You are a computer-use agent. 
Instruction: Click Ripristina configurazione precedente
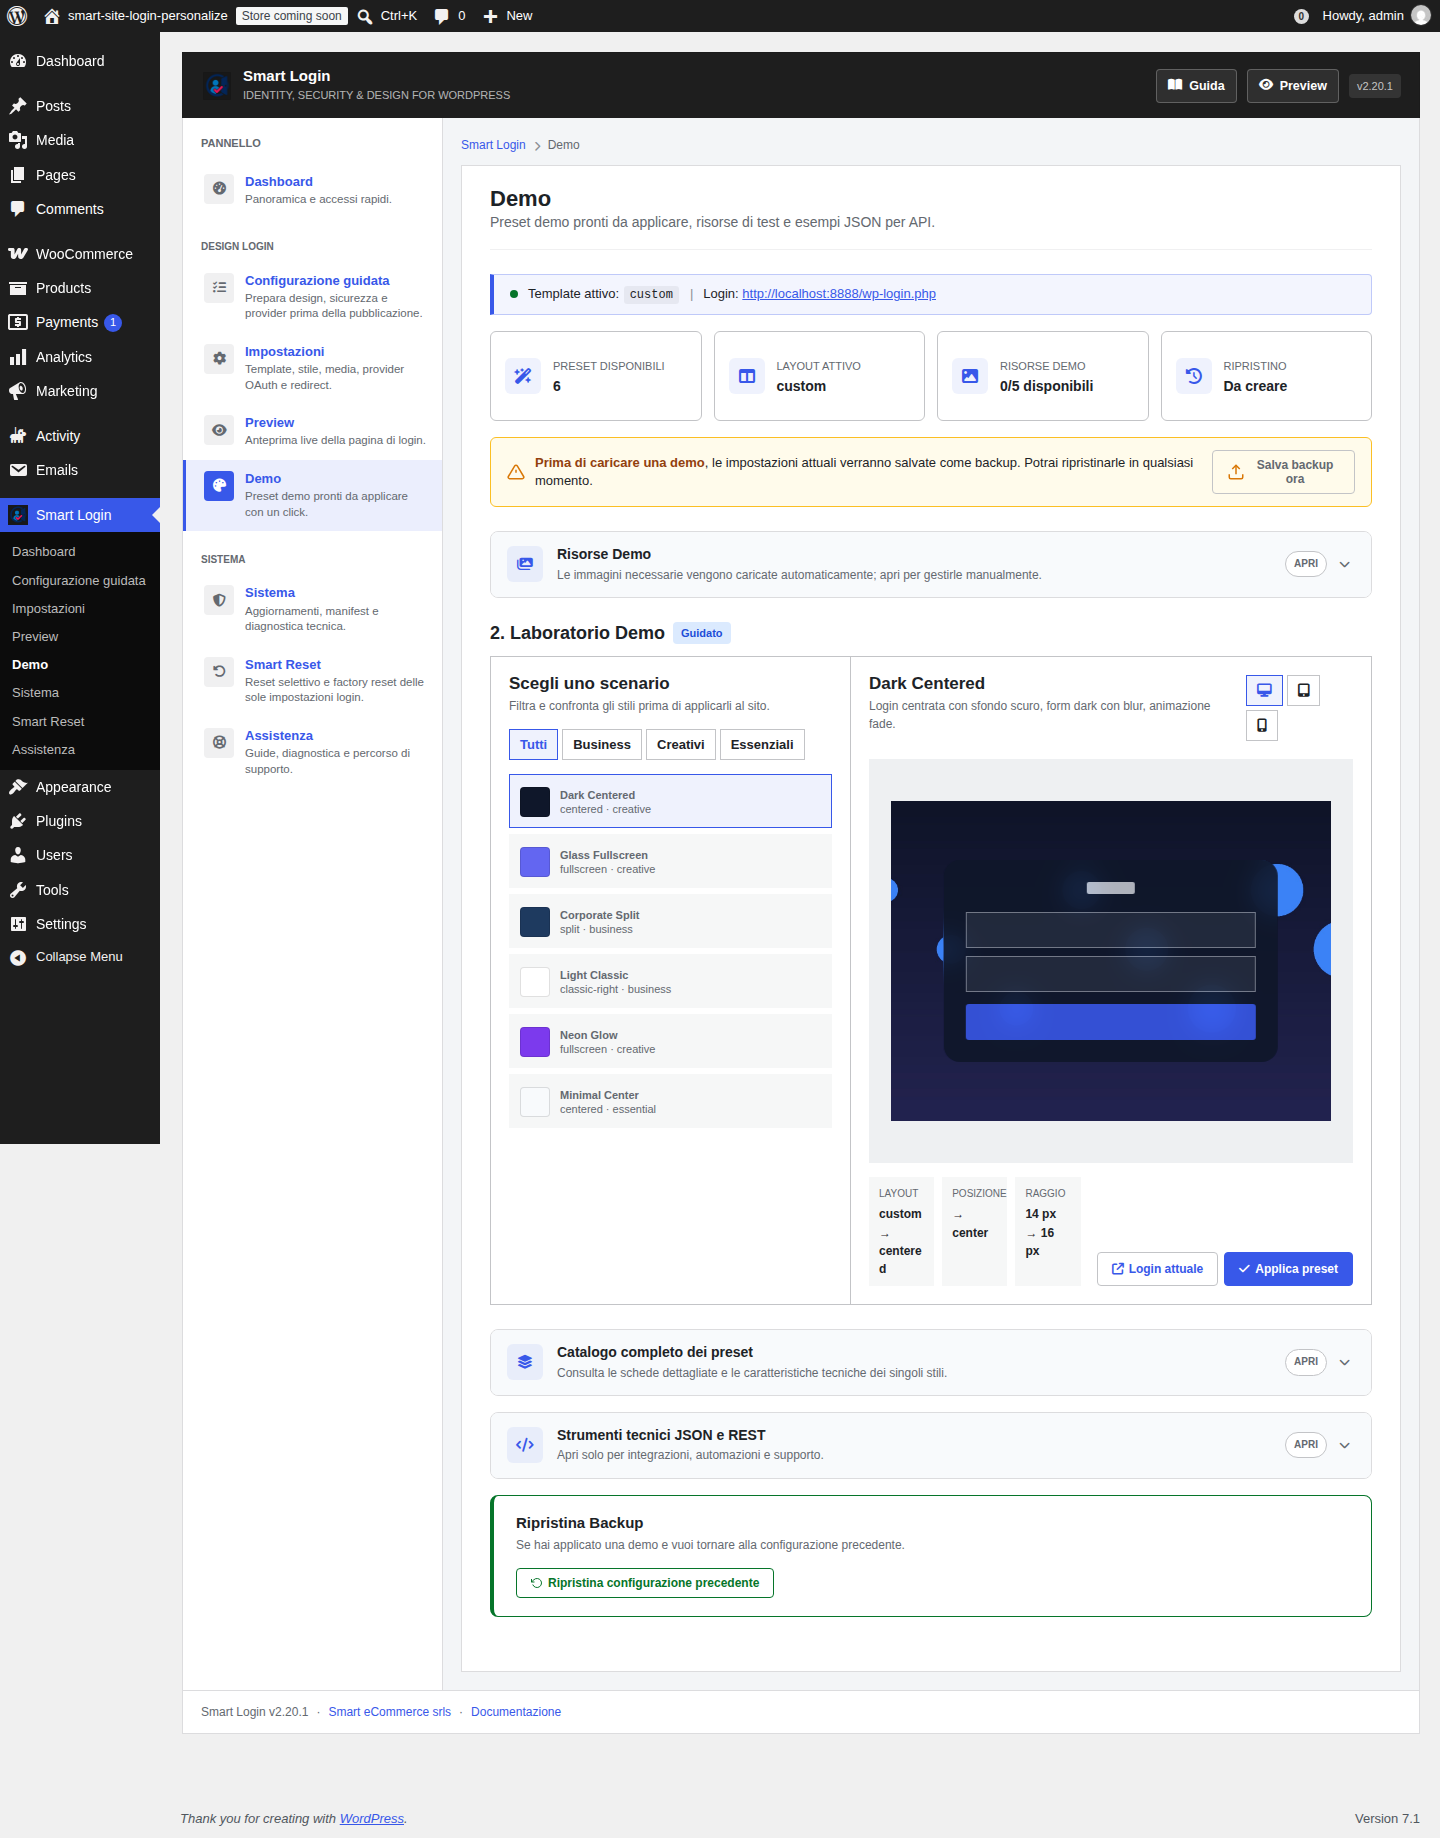[645, 1583]
